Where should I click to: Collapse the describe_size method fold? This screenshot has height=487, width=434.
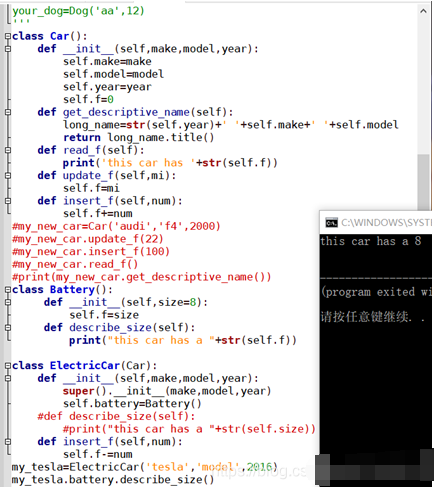[8, 327]
